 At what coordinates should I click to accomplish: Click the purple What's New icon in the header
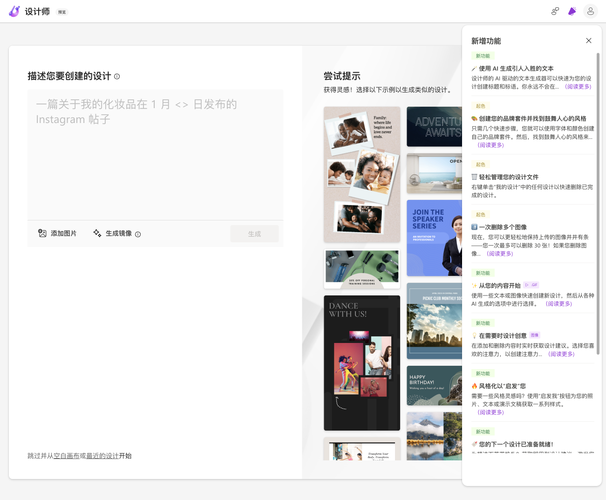coord(572,11)
